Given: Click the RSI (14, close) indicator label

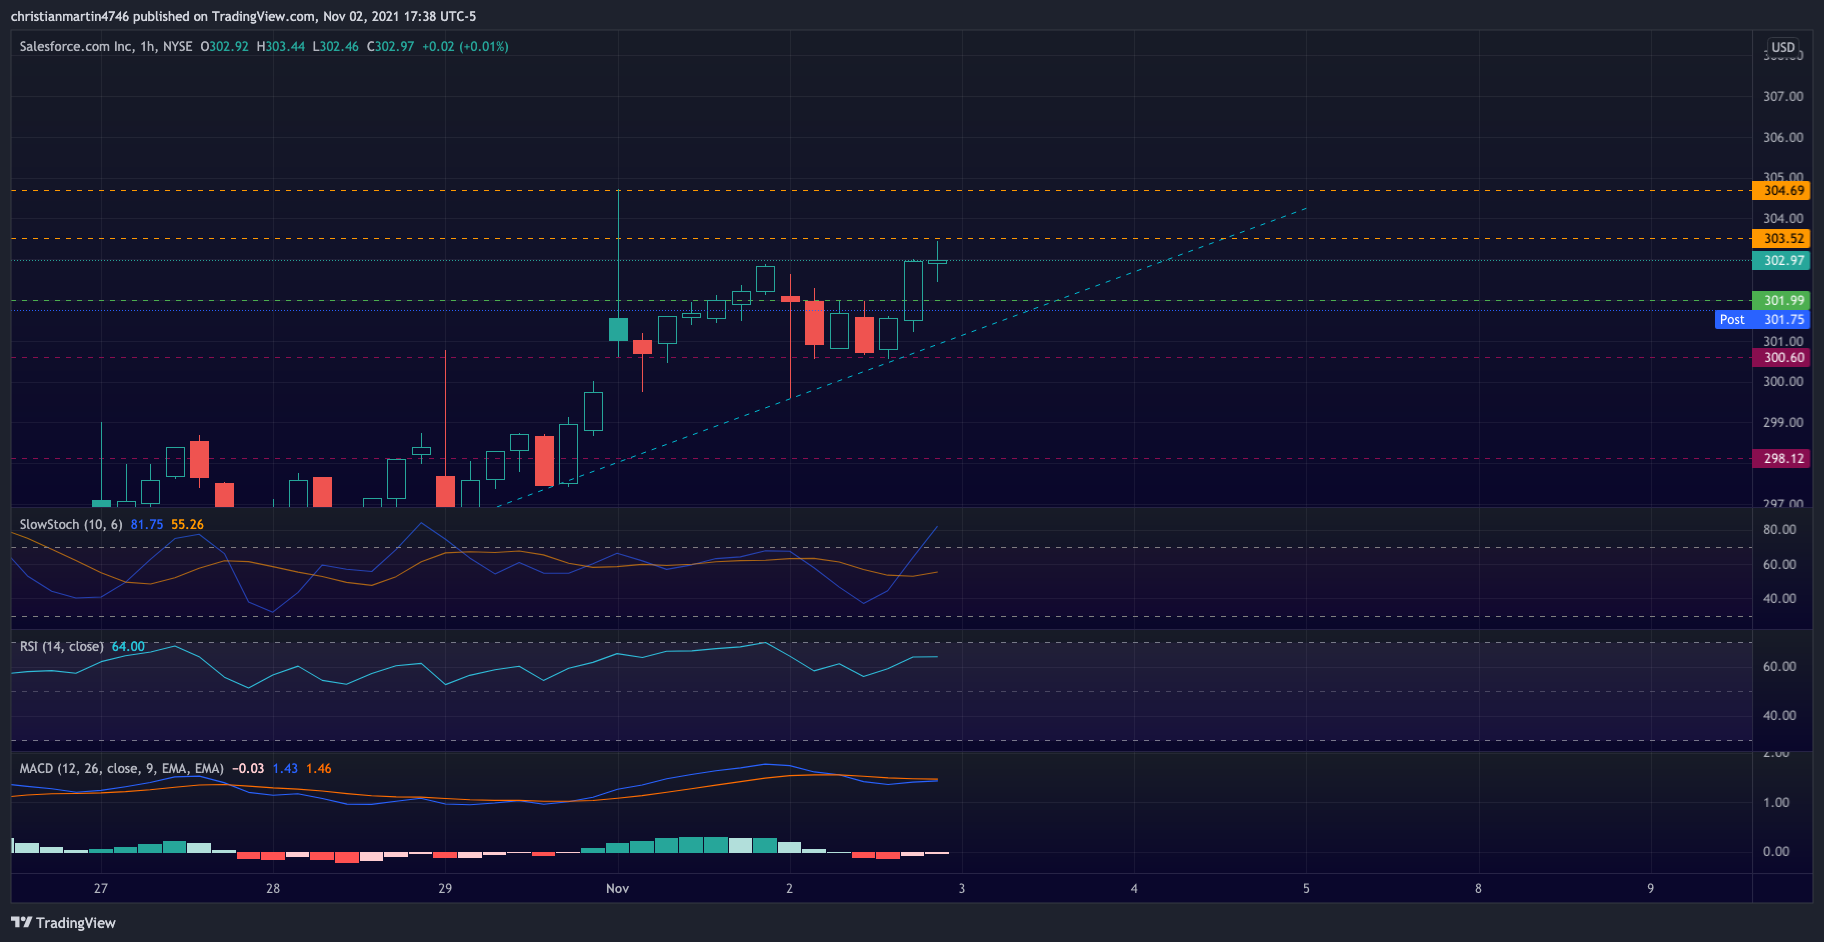Looking at the screenshot, I should click(x=62, y=647).
